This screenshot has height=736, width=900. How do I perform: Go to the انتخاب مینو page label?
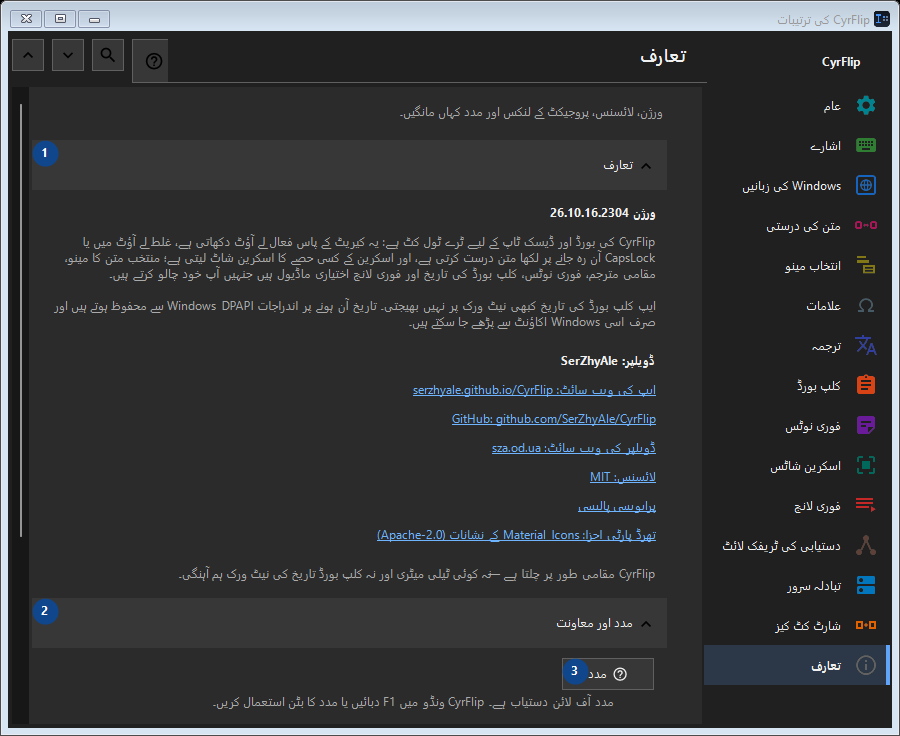813,266
